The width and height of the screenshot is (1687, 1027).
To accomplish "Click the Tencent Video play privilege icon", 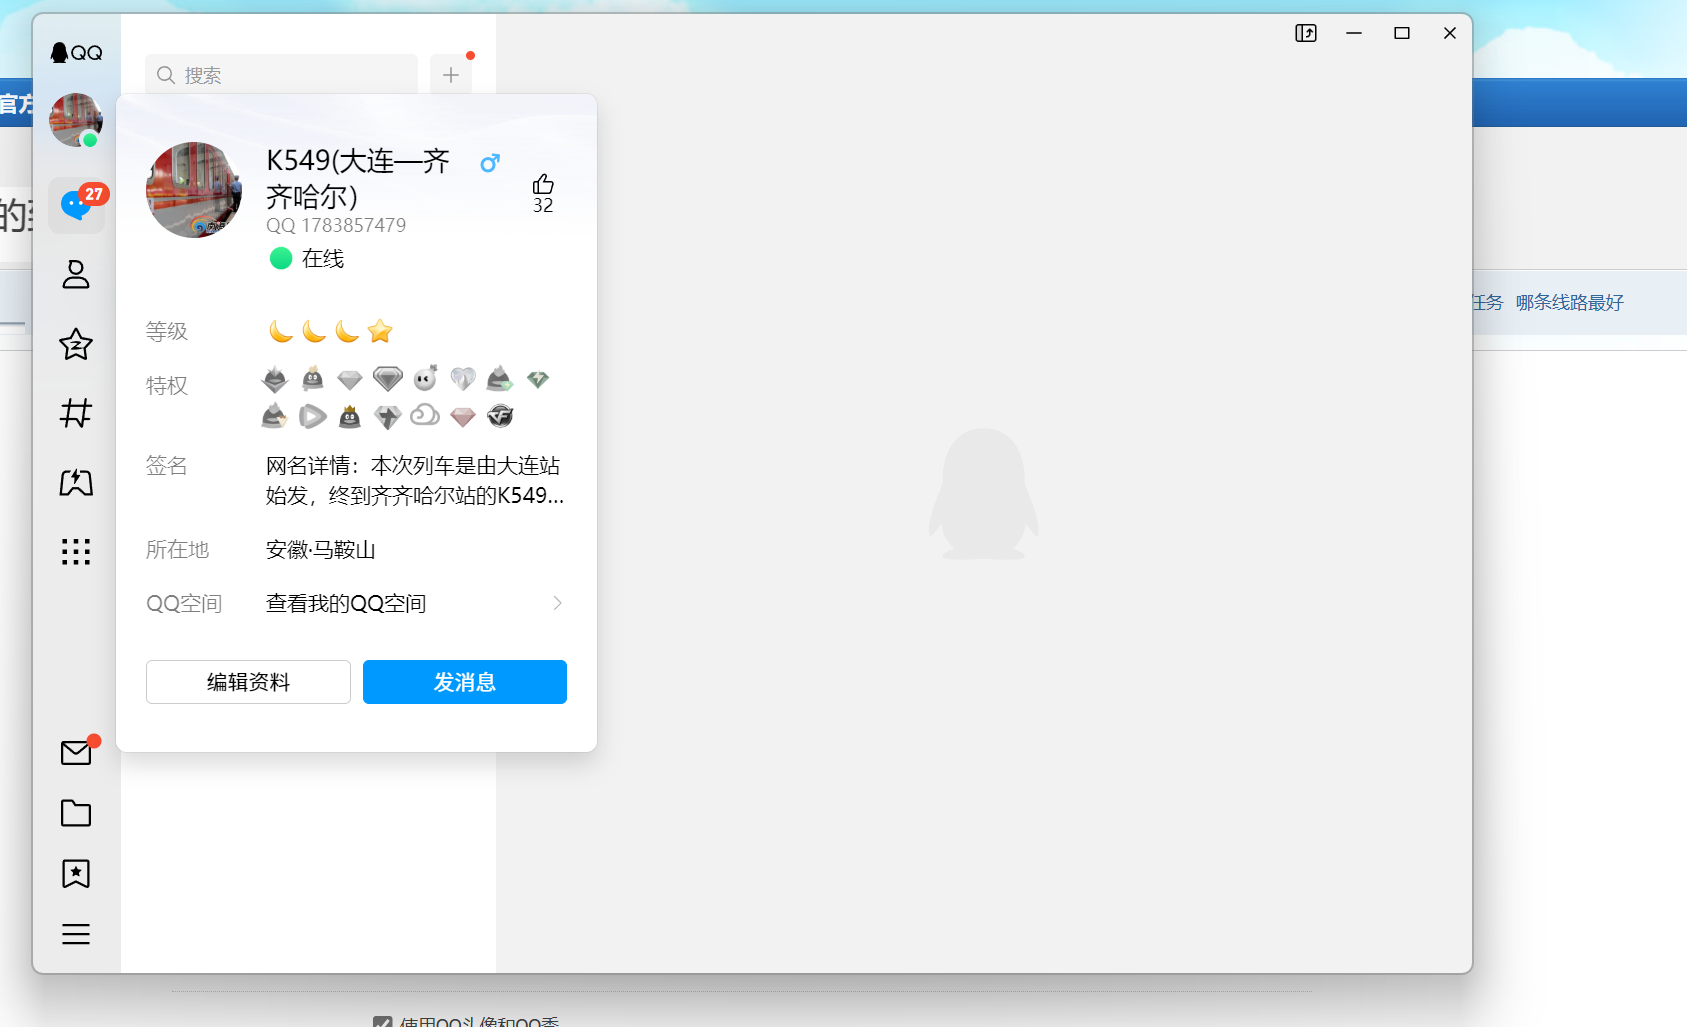I will coord(312,416).
